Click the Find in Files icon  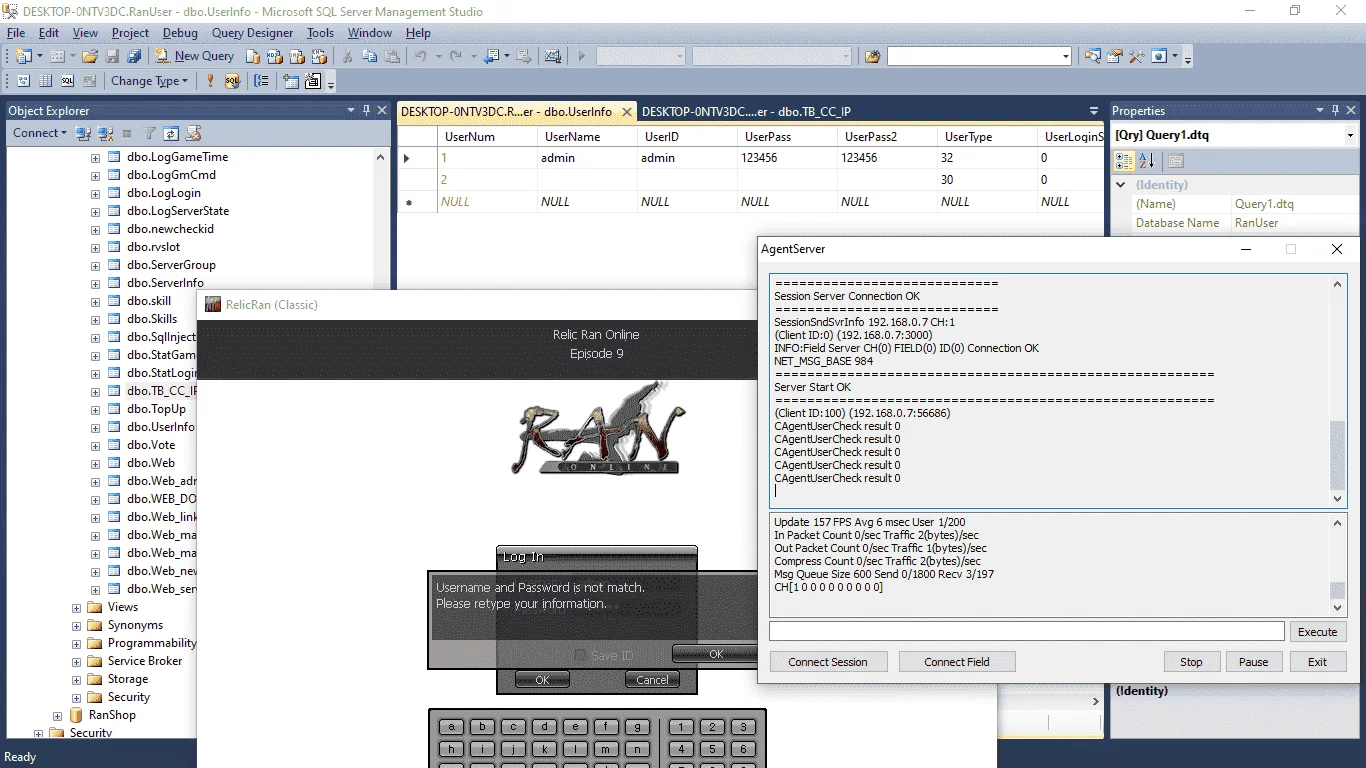point(873,56)
